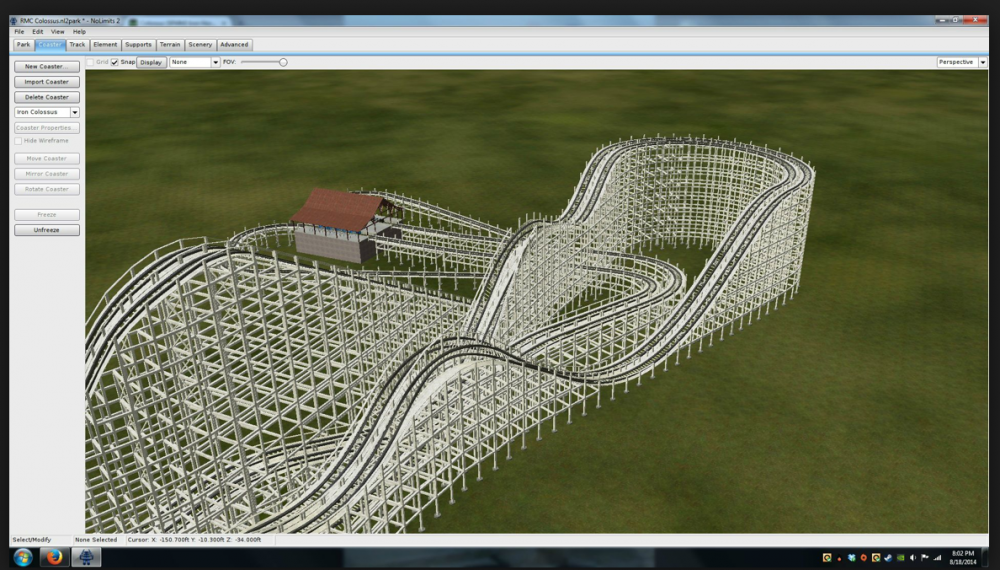Check the Hide Wireframe option
Screen dimensions: 1000x570
coord(18,141)
